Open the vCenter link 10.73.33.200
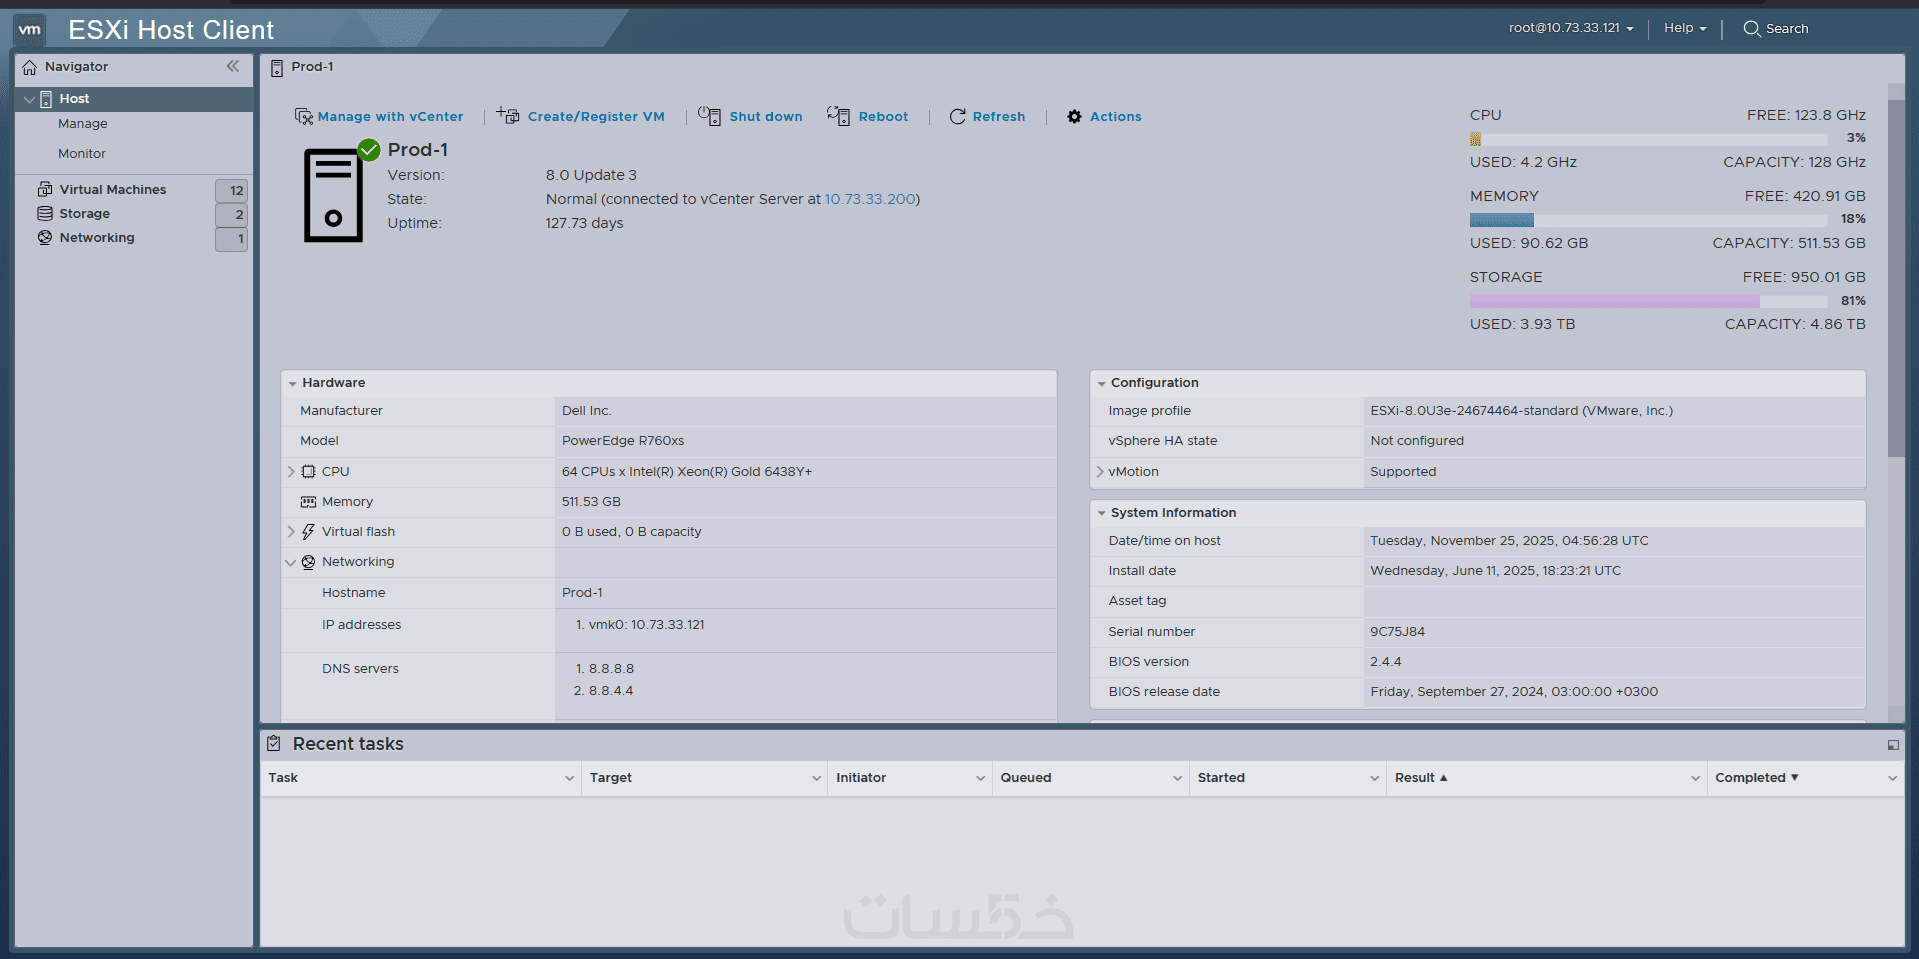The width and height of the screenshot is (1919, 959). (870, 199)
